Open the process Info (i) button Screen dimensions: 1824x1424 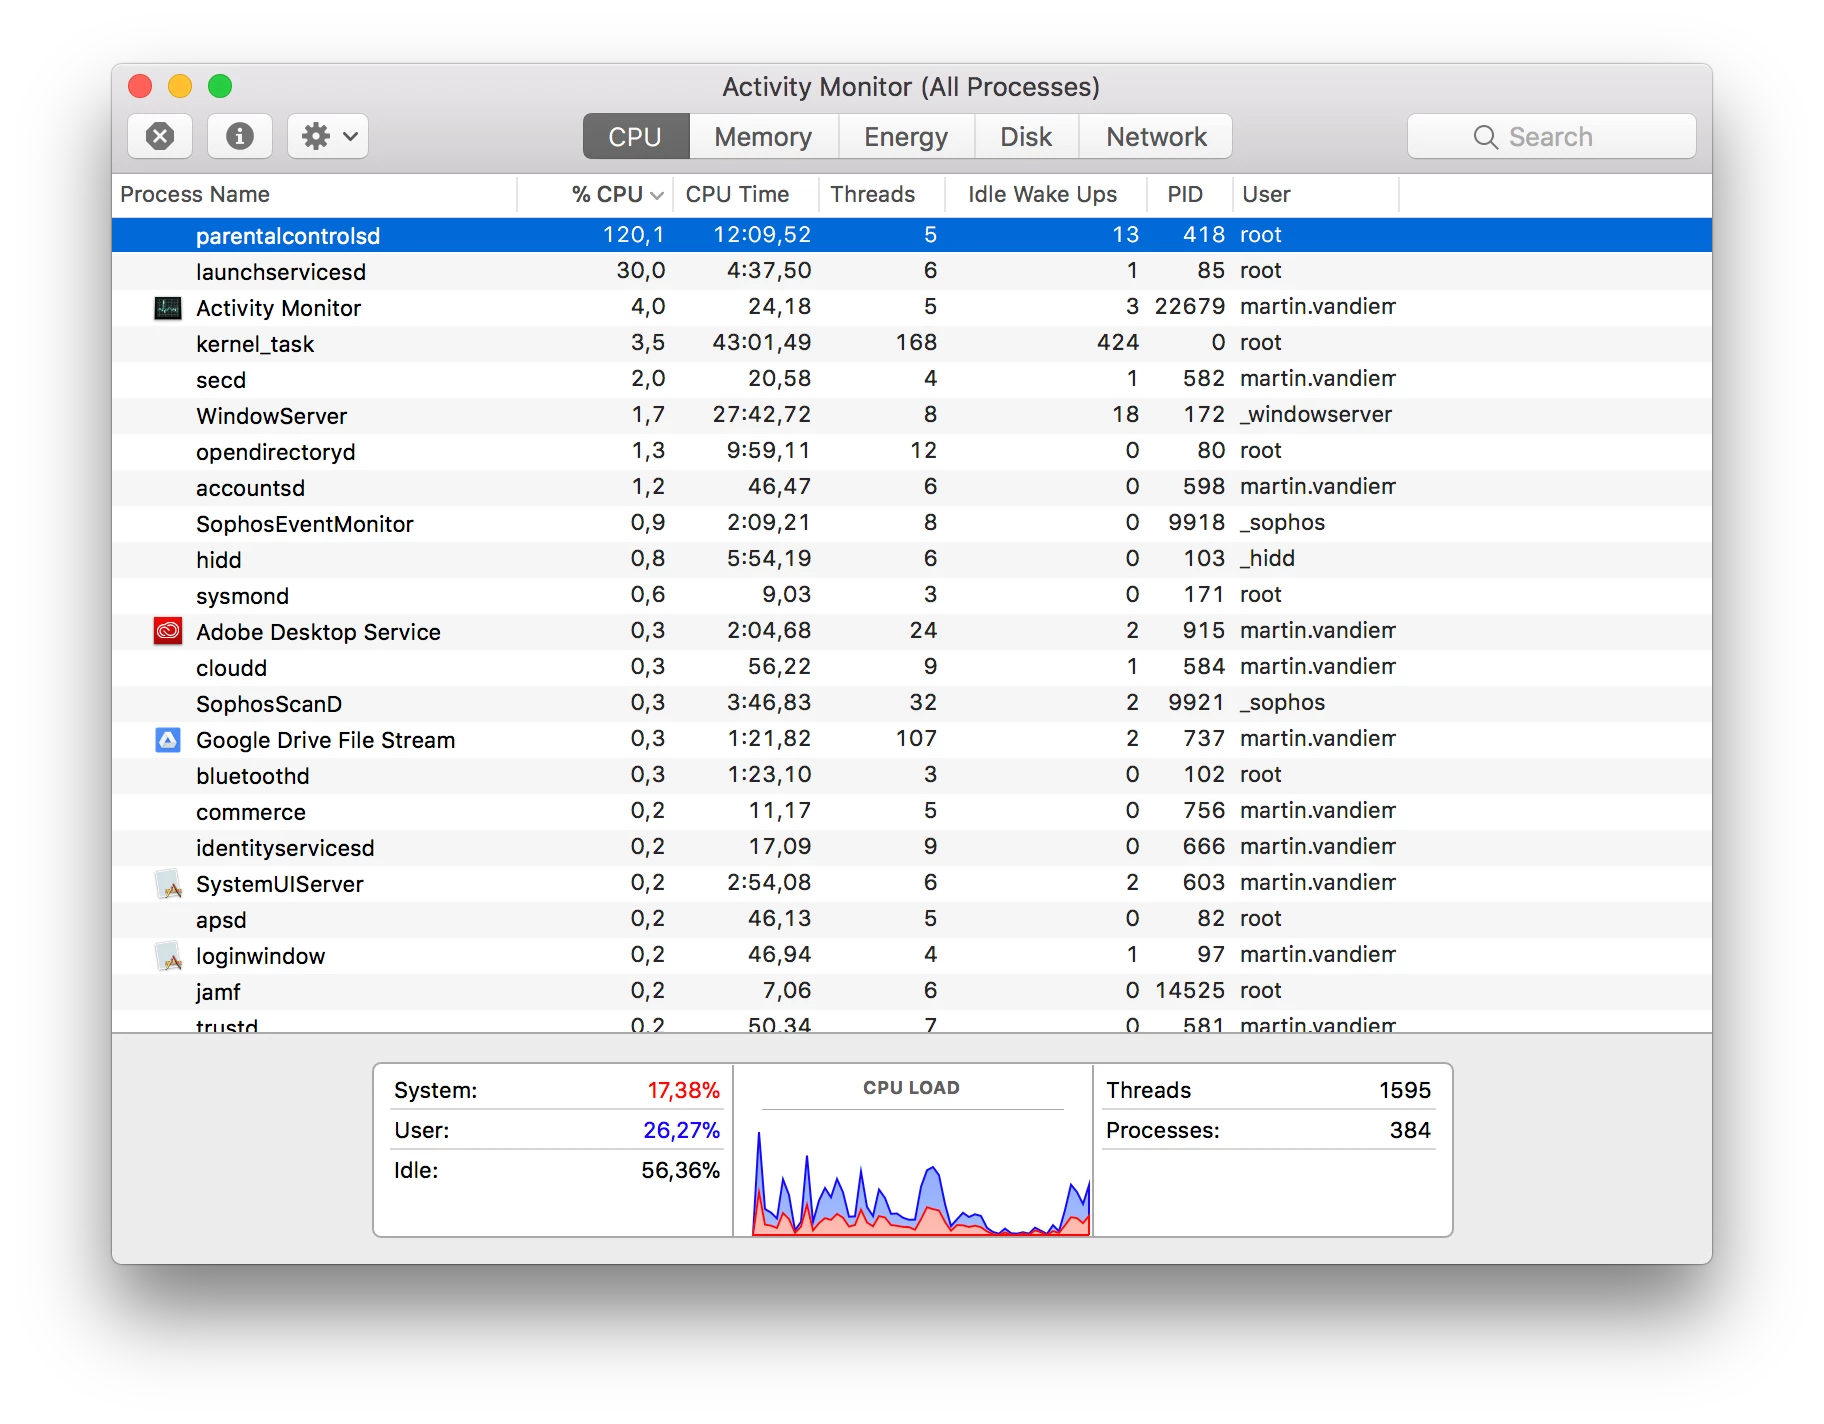tap(240, 136)
